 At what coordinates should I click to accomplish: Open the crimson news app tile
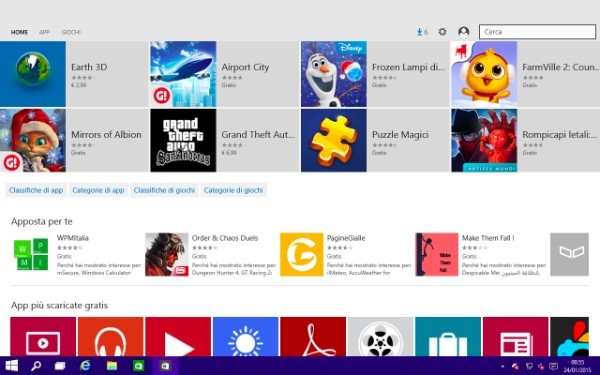tap(515, 337)
